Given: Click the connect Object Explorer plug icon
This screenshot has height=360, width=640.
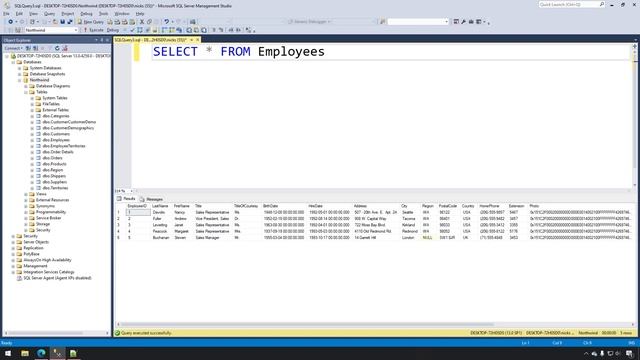Looking at the screenshot, I should (x=28, y=48).
